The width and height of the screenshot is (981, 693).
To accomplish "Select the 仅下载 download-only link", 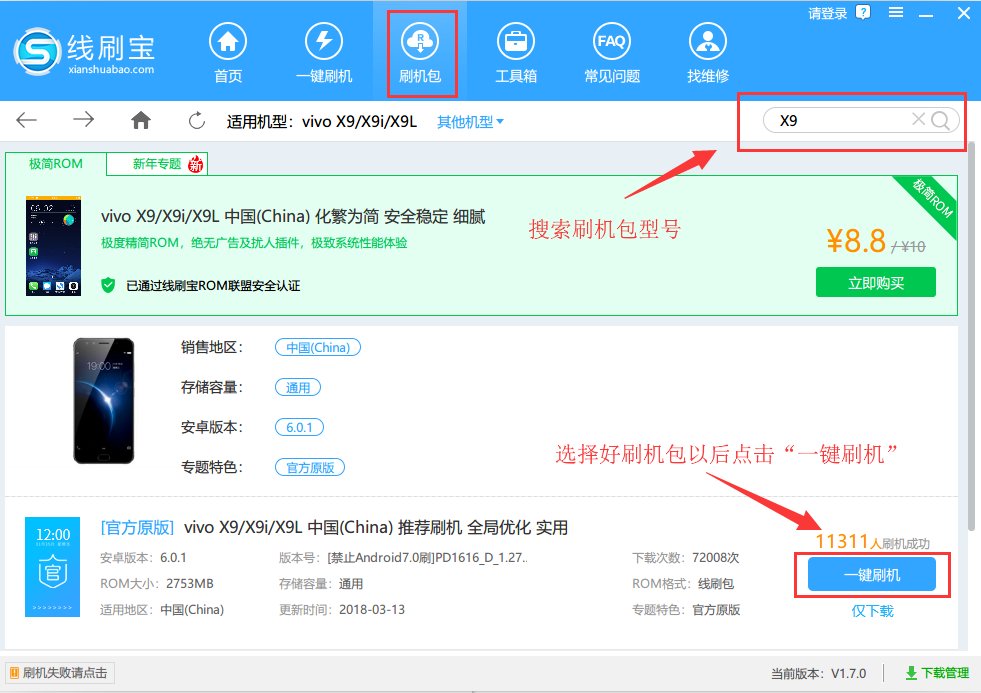I will 875,608.
